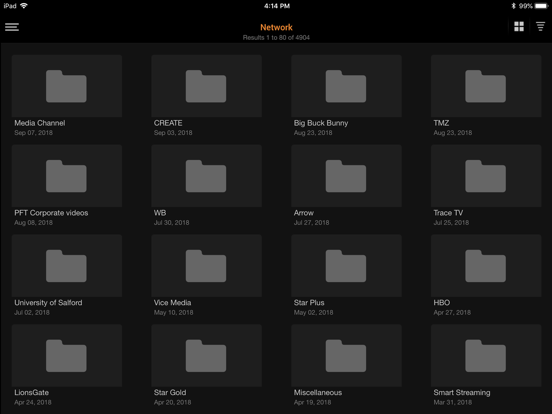Select the 'HBO' folder name
This screenshot has width=552, height=414.
coord(442,302)
